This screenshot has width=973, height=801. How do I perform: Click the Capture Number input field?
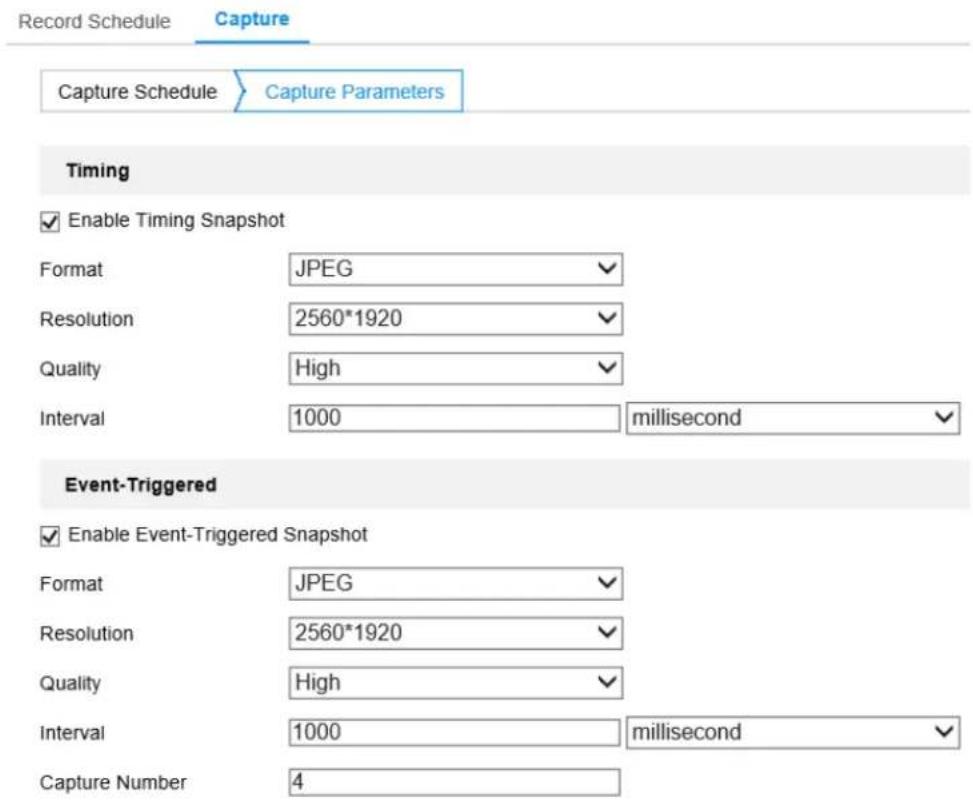(454, 782)
